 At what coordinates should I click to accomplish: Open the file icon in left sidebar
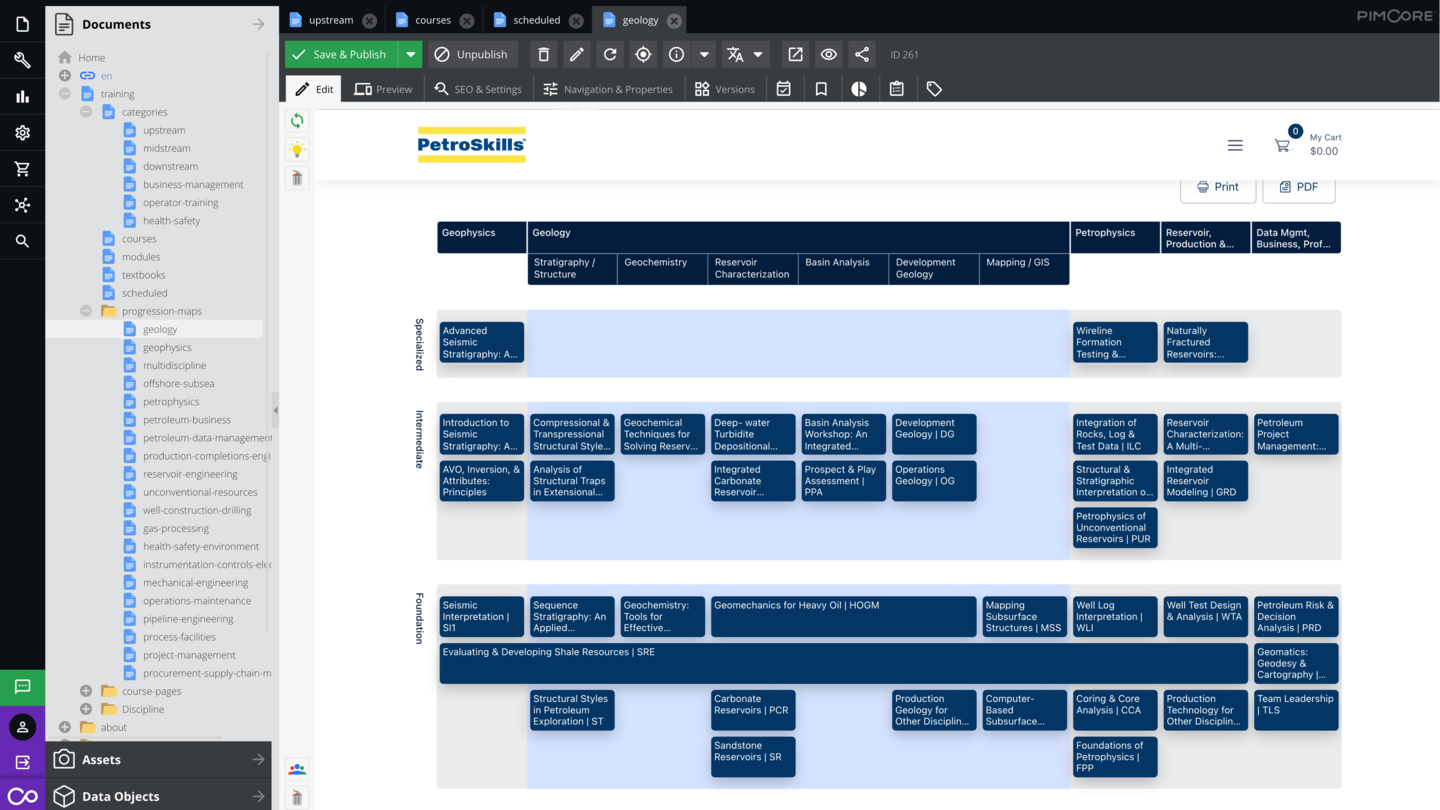(x=22, y=24)
